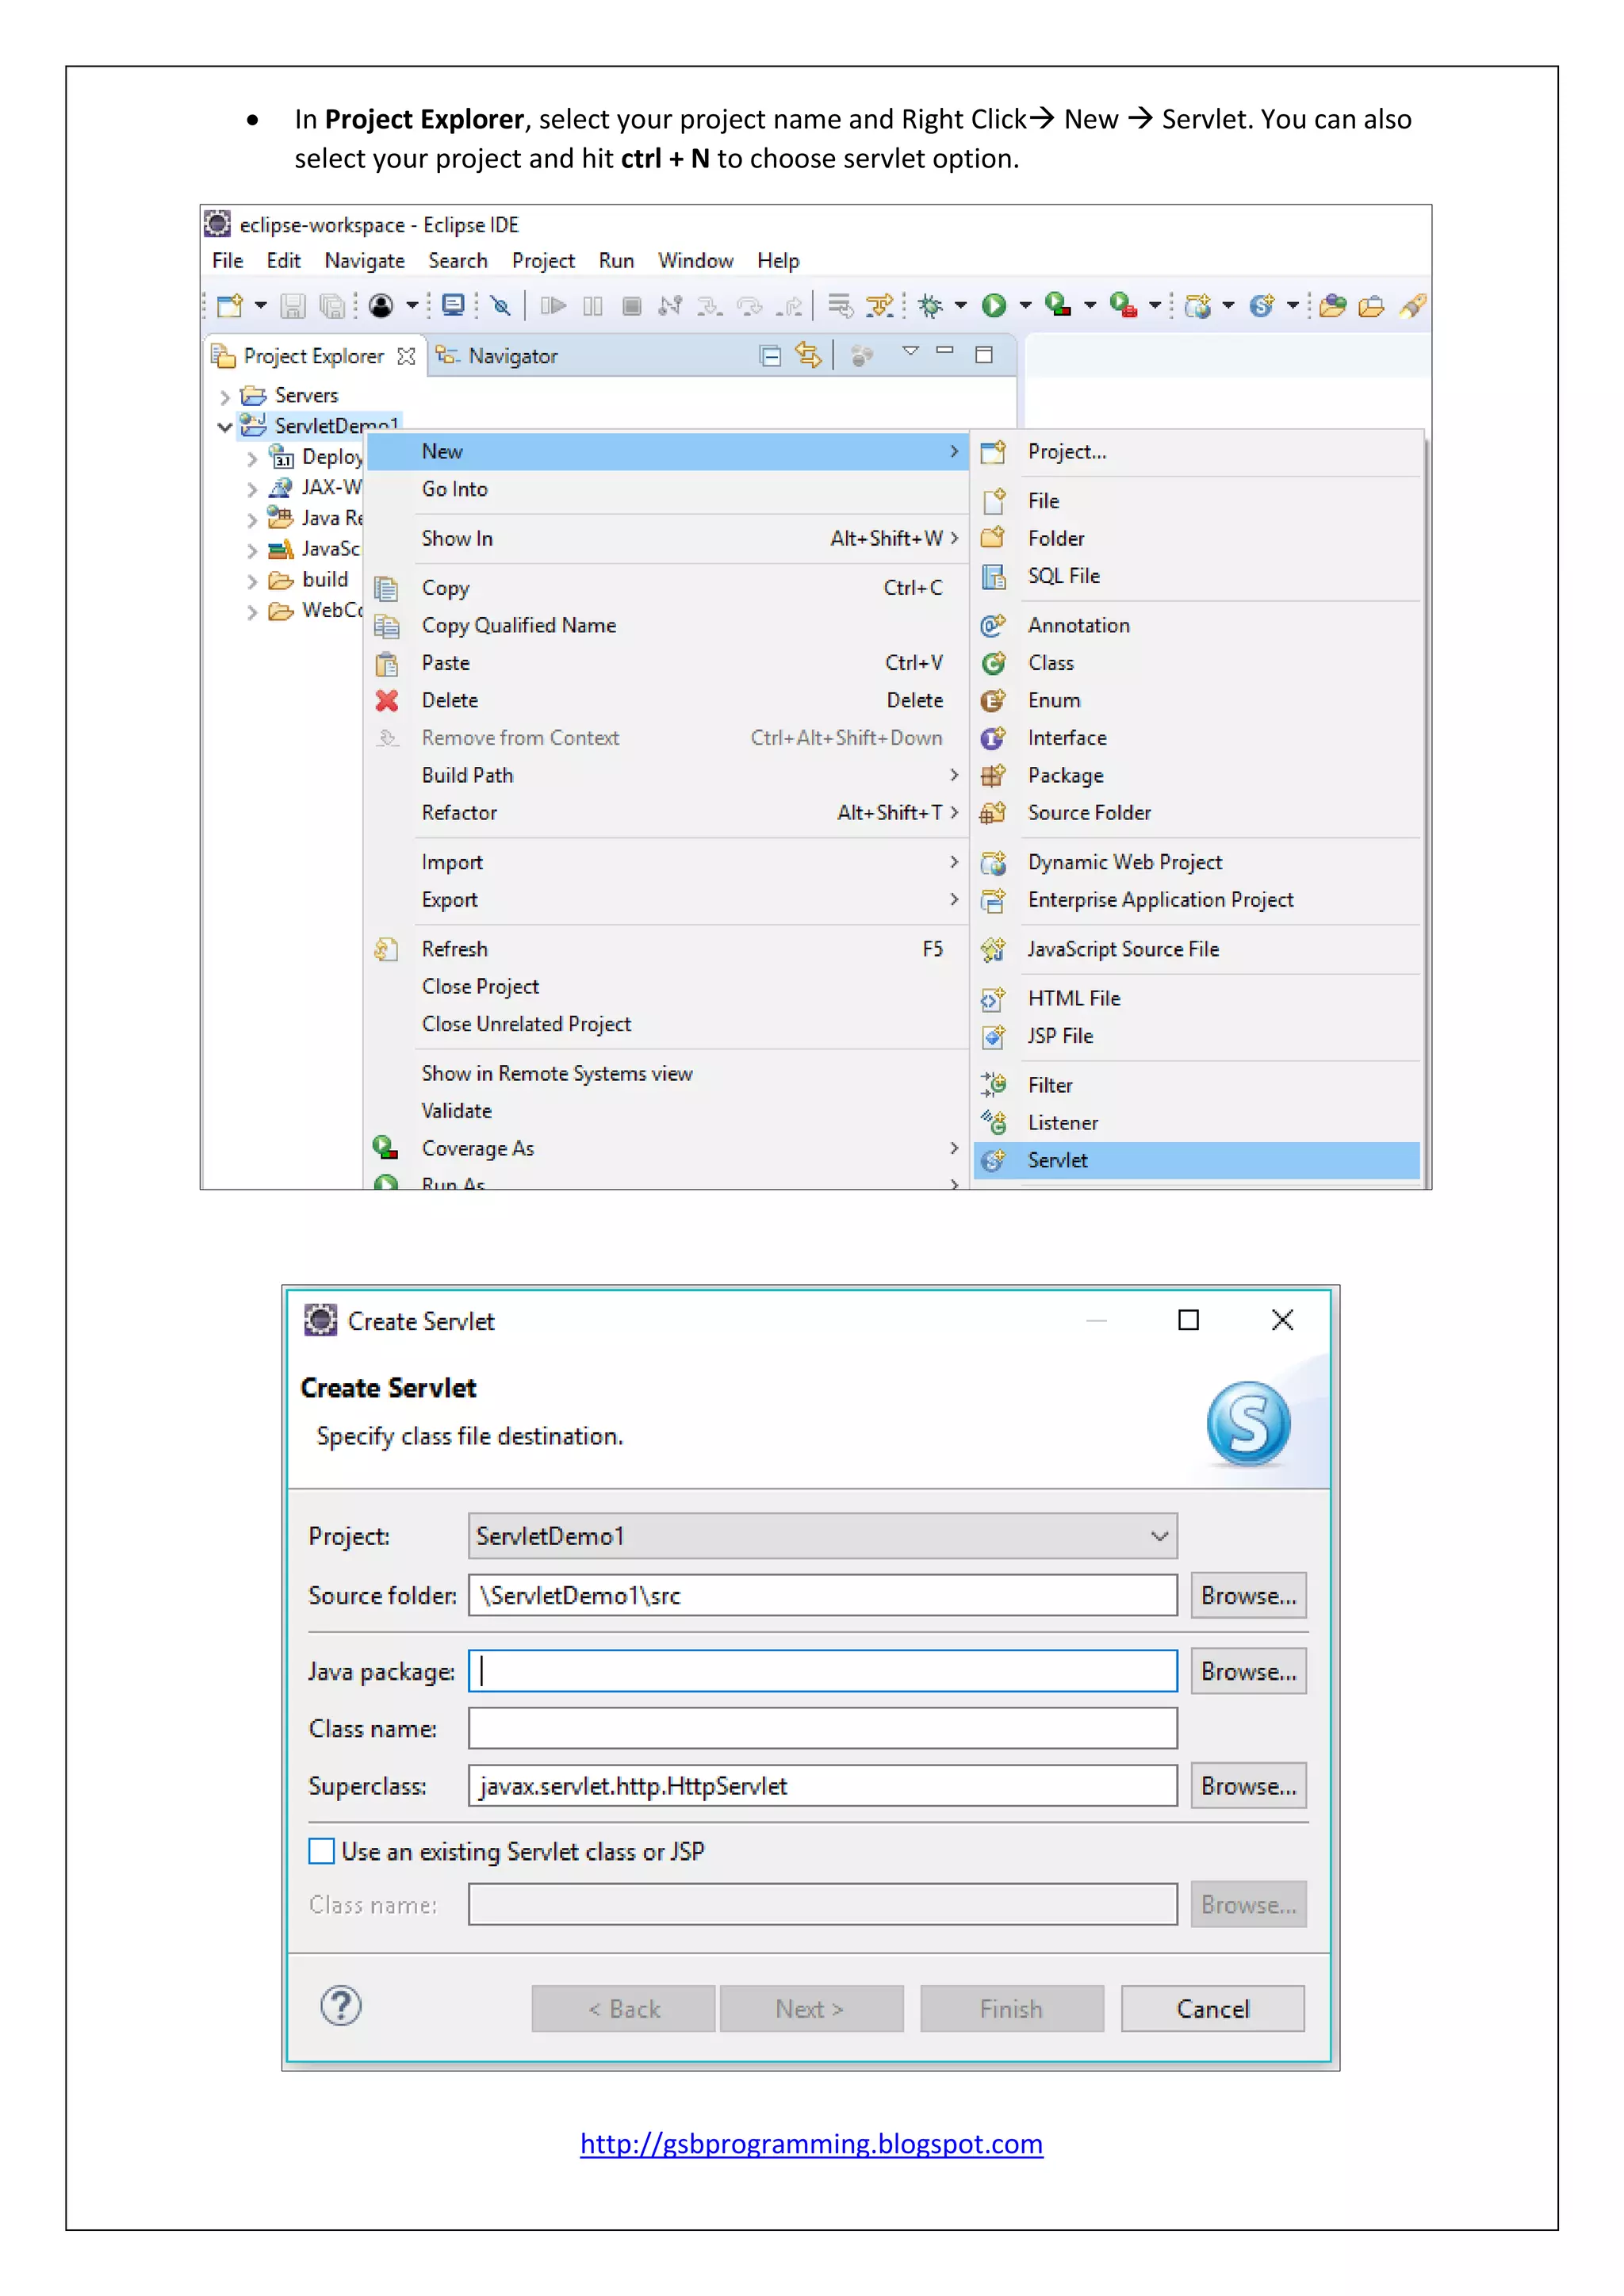Select Listener in the New submenu
Screen dimensions: 1624x2296
[x=1196, y=1123]
